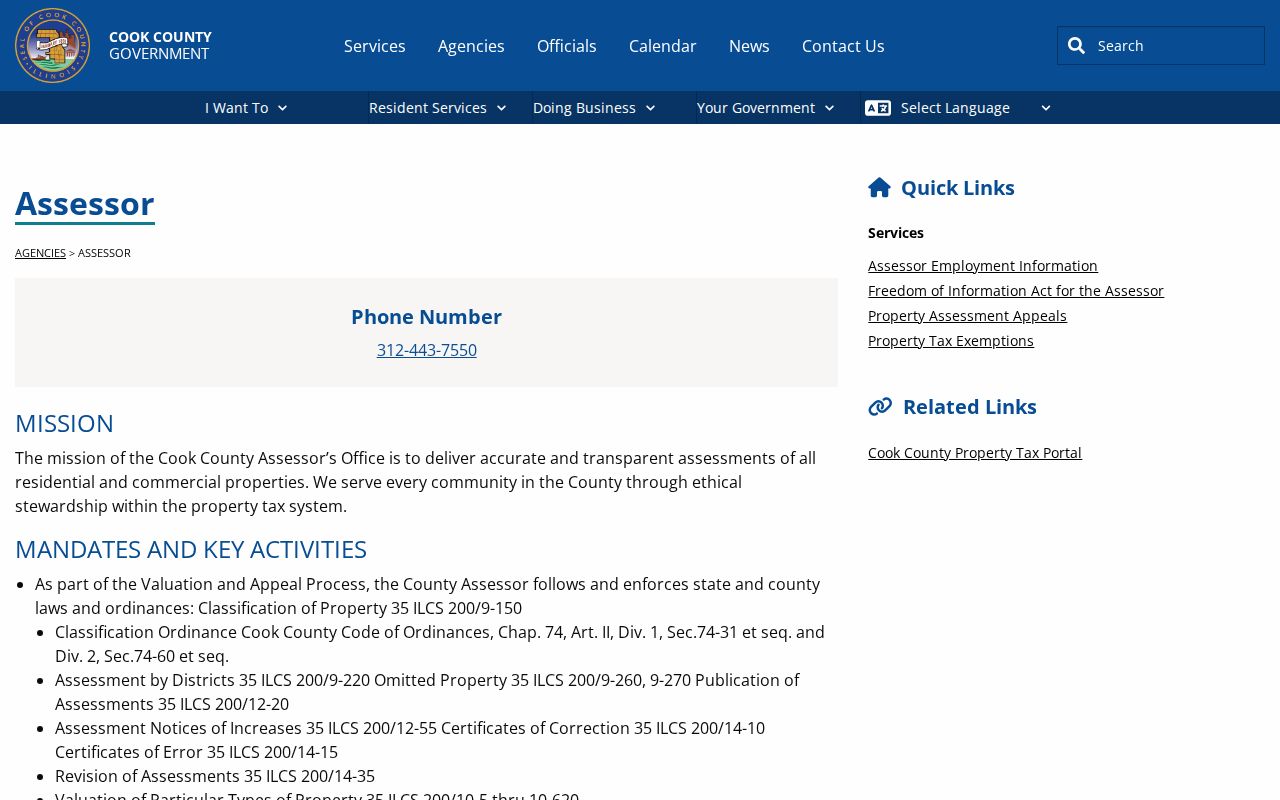Call the phone number 312-443-7550 link
The height and width of the screenshot is (800, 1280).
point(427,350)
